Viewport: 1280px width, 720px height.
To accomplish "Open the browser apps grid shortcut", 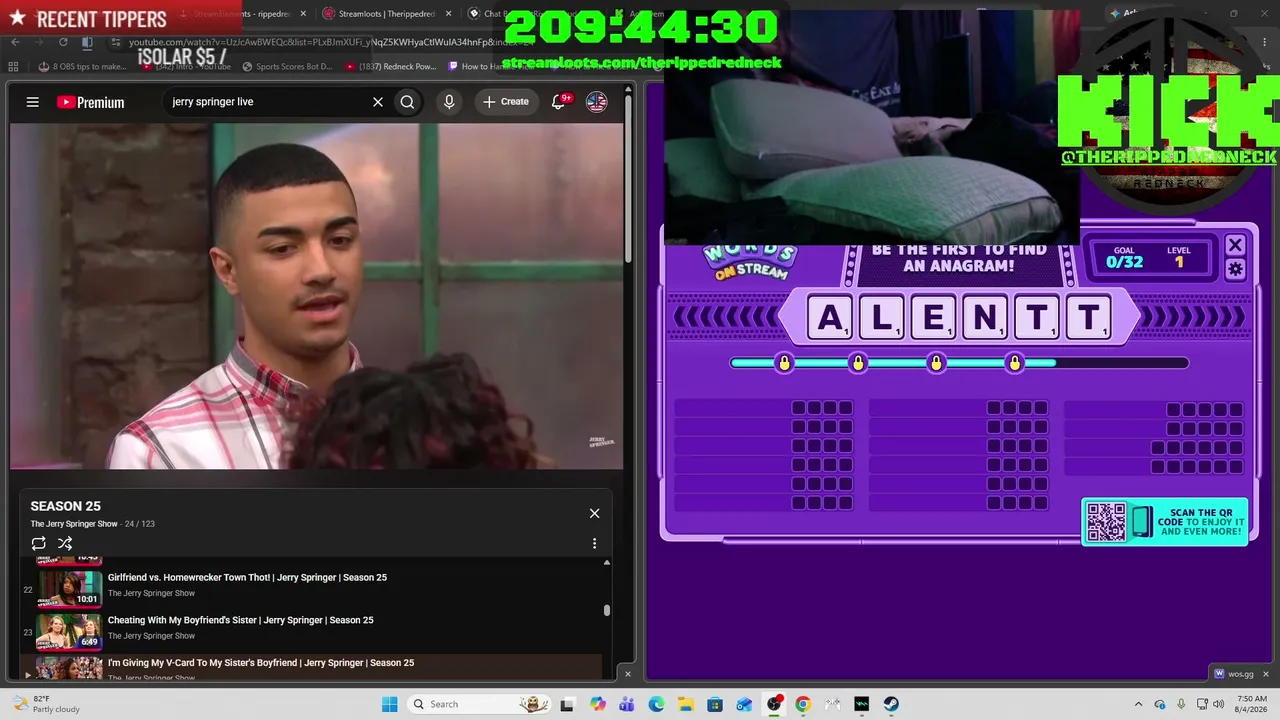I will [x=13, y=67].
